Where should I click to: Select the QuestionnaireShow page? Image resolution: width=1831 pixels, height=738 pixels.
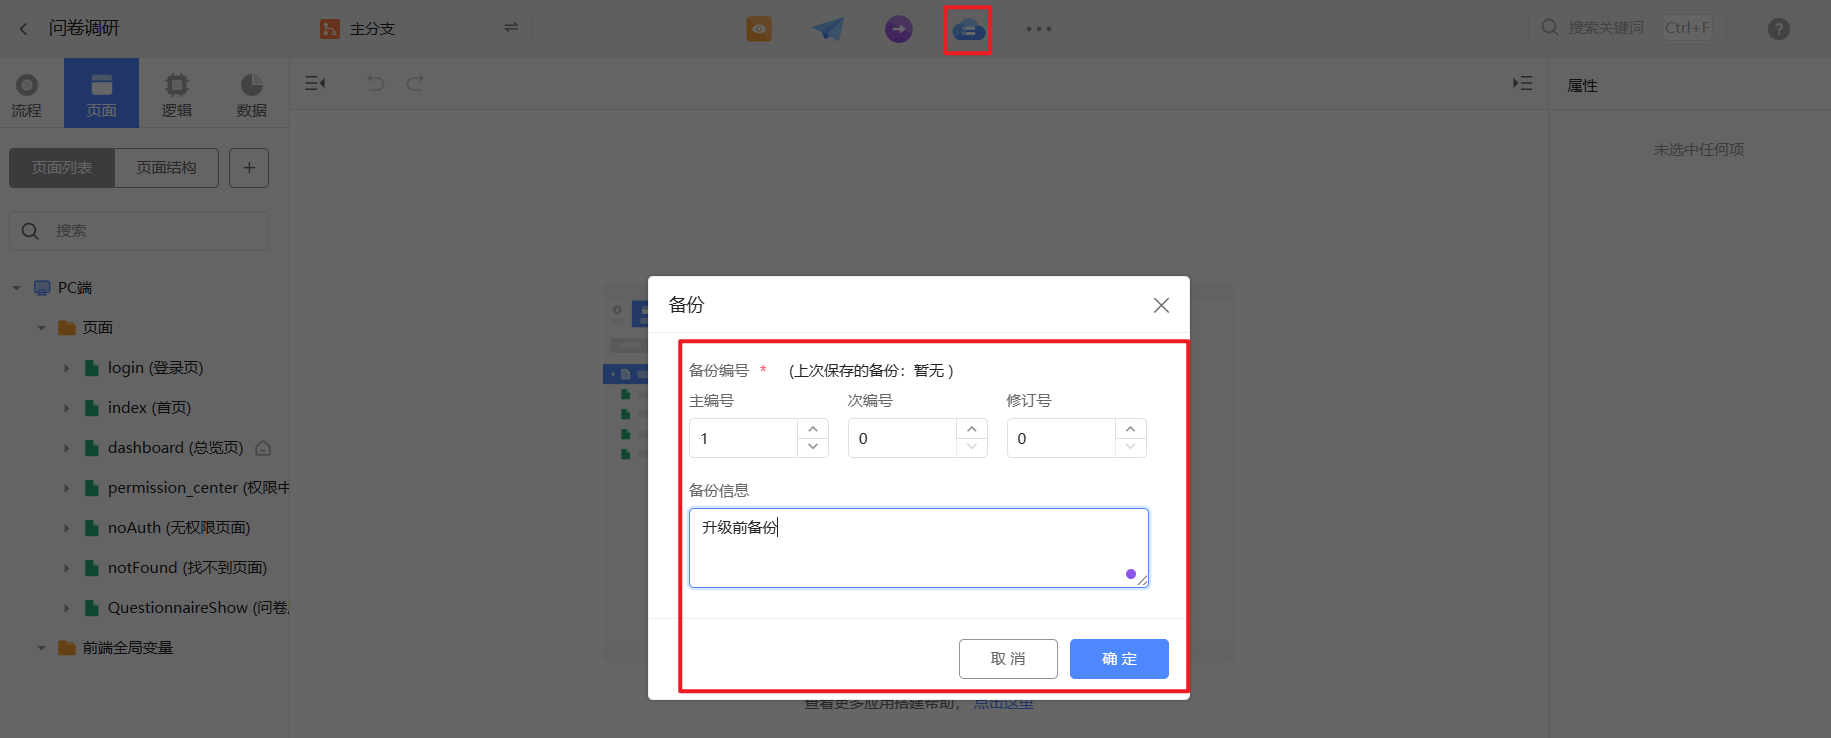(x=198, y=608)
